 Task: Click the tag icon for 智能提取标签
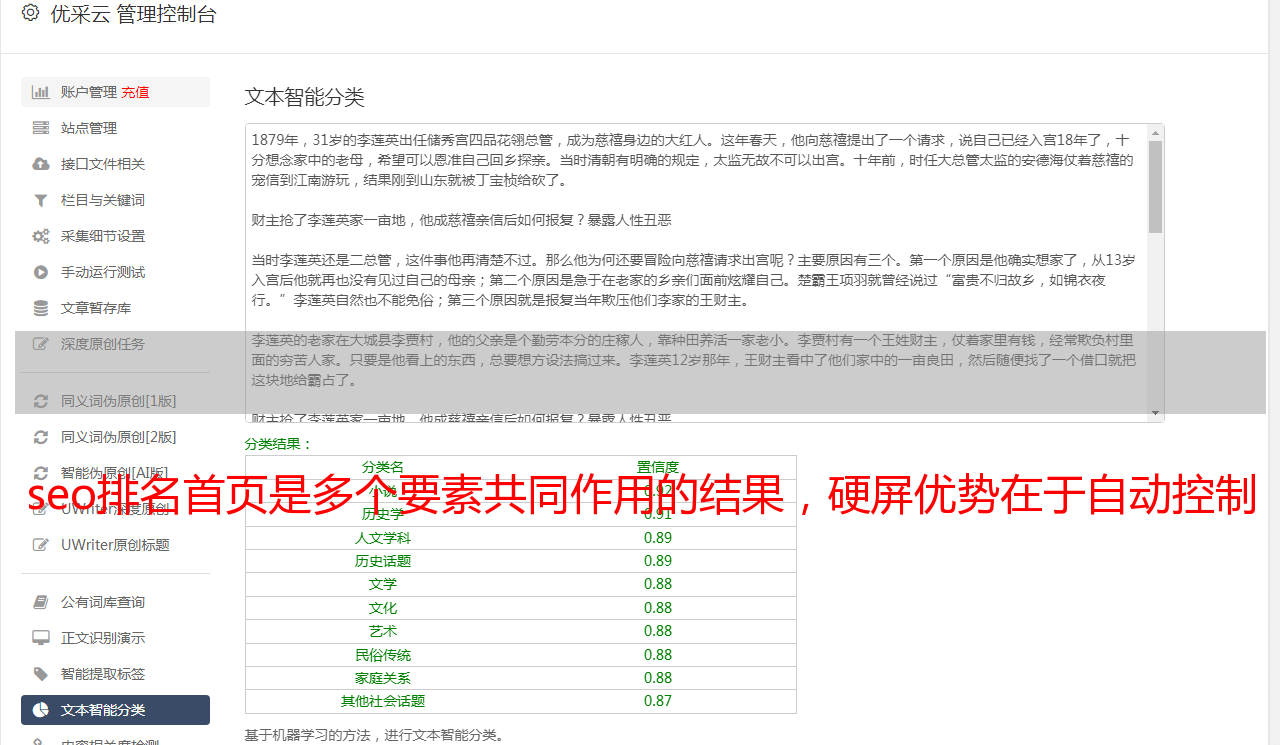[x=41, y=674]
